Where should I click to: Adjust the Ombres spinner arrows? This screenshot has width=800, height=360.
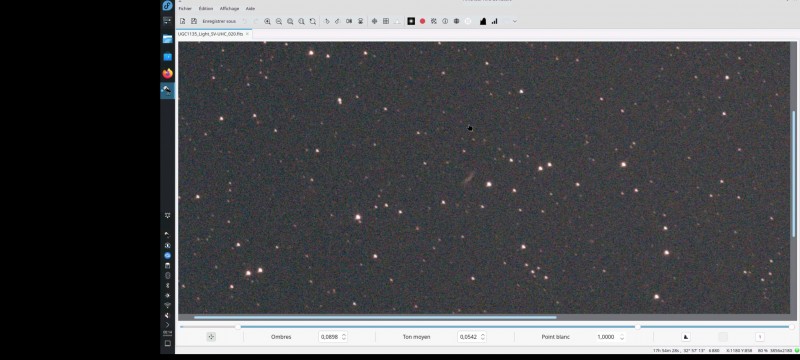[x=344, y=337]
